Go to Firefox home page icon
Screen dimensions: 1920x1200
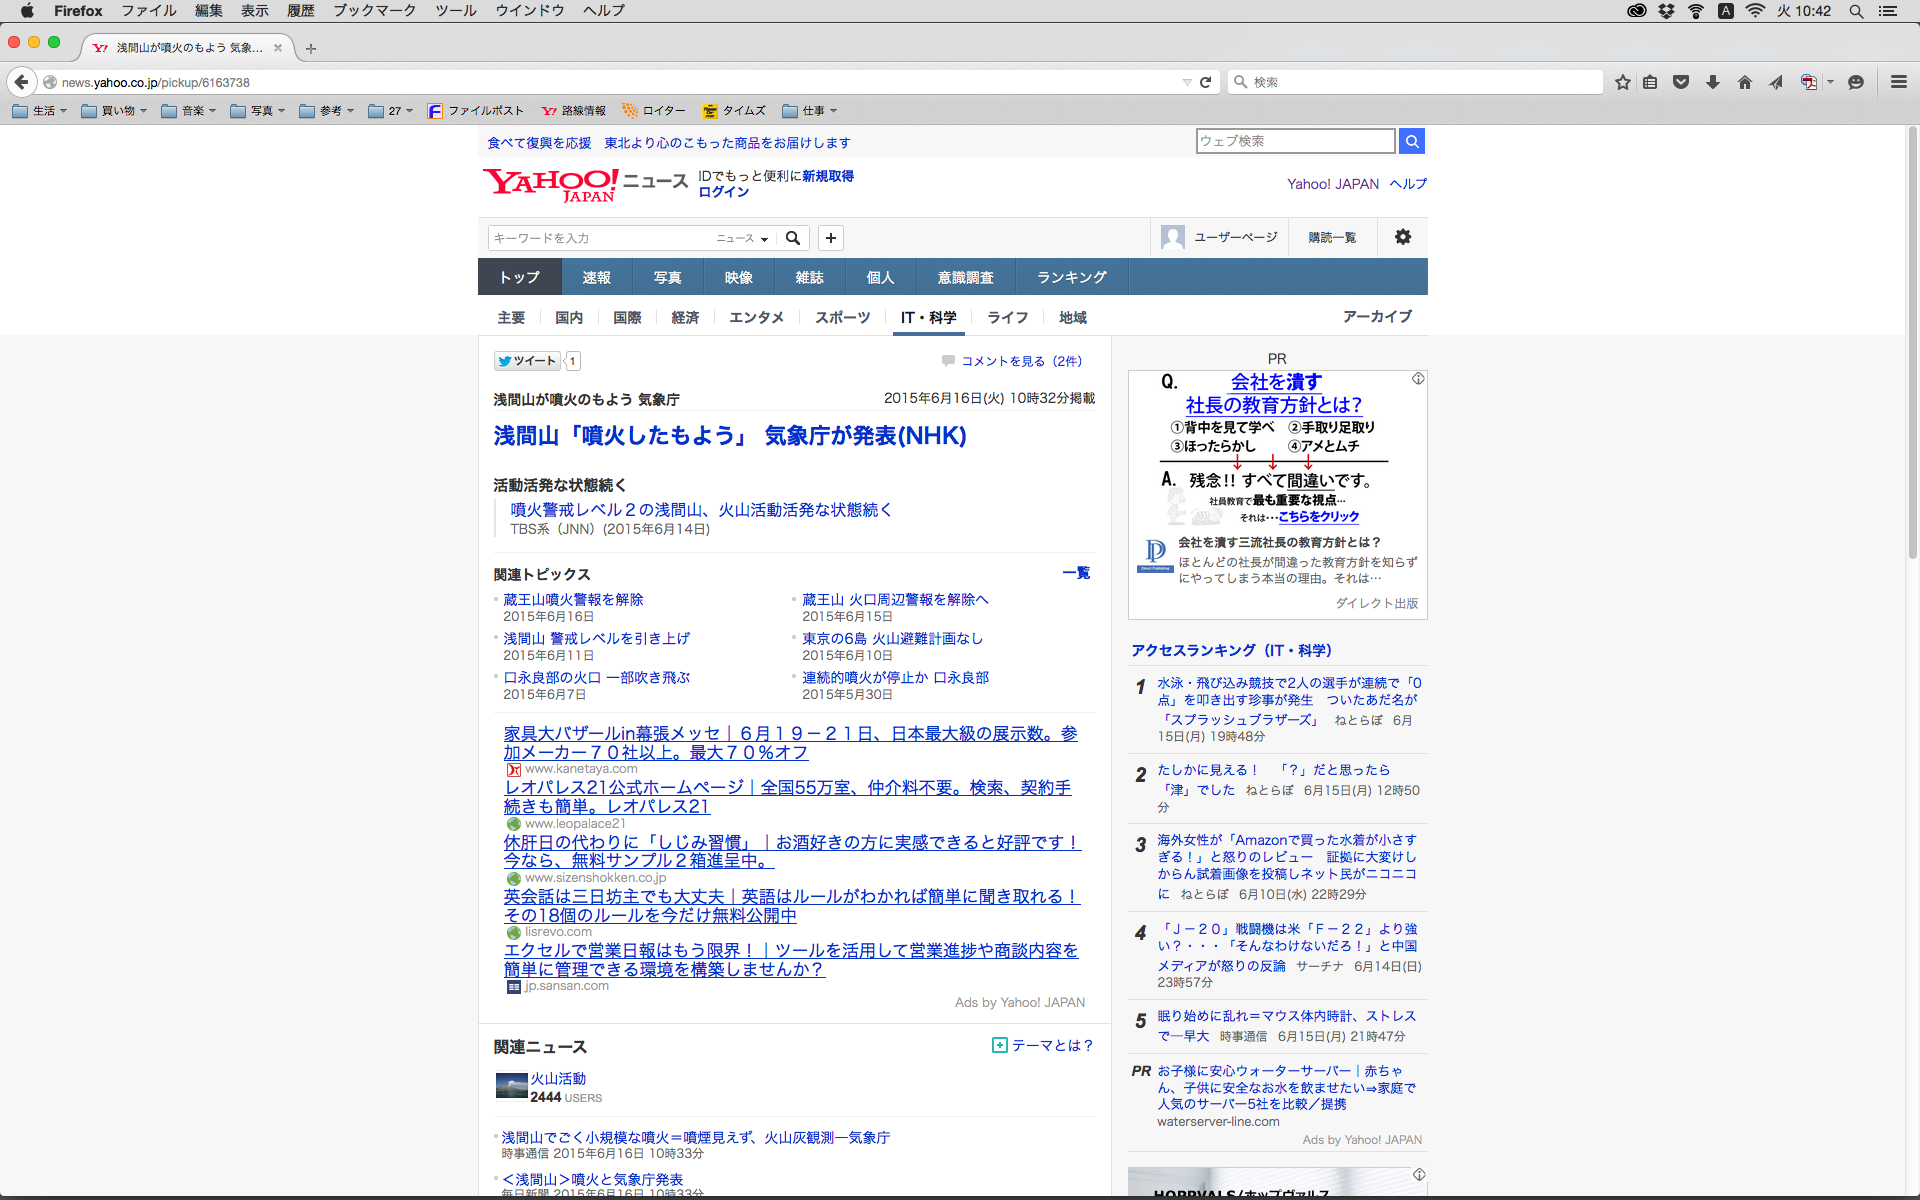1744,82
